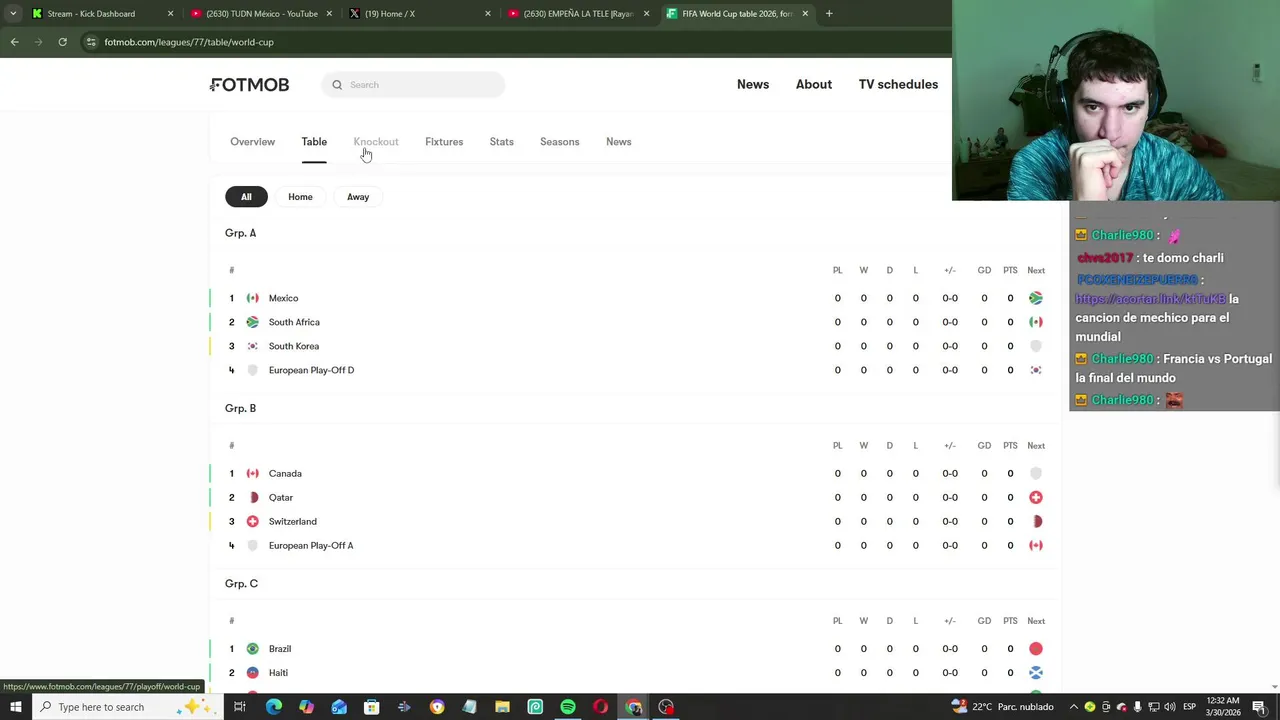Open the About page link
The width and height of the screenshot is (1280, 720).
[x=814, y=84]
